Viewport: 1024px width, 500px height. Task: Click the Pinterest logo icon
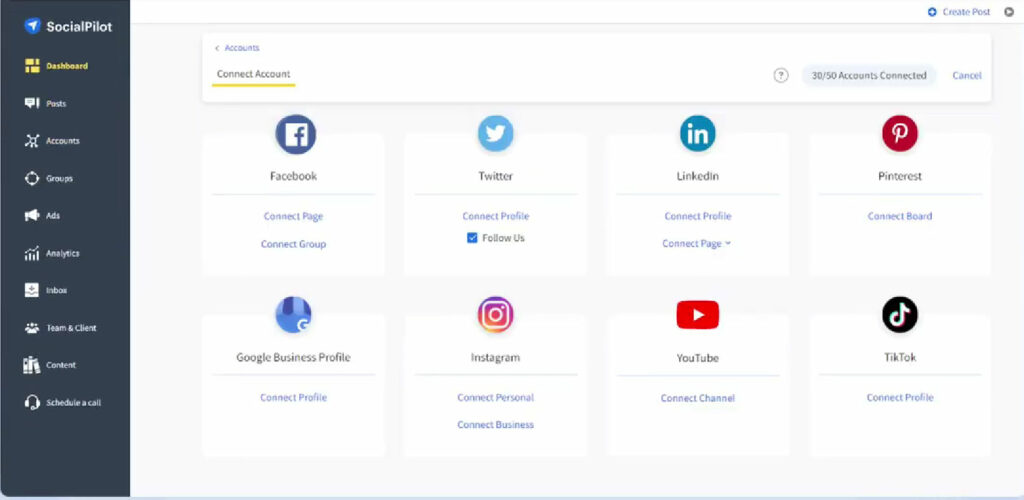900,134
